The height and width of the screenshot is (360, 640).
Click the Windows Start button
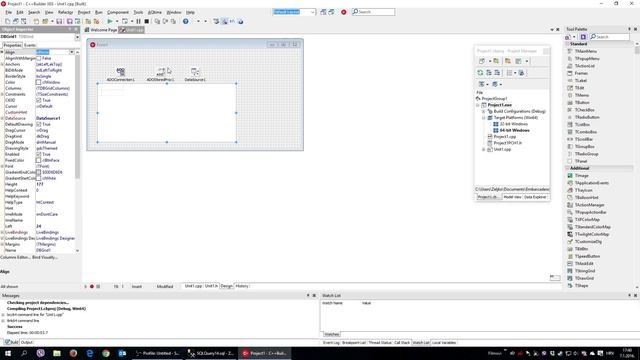(x=8, y=353)
